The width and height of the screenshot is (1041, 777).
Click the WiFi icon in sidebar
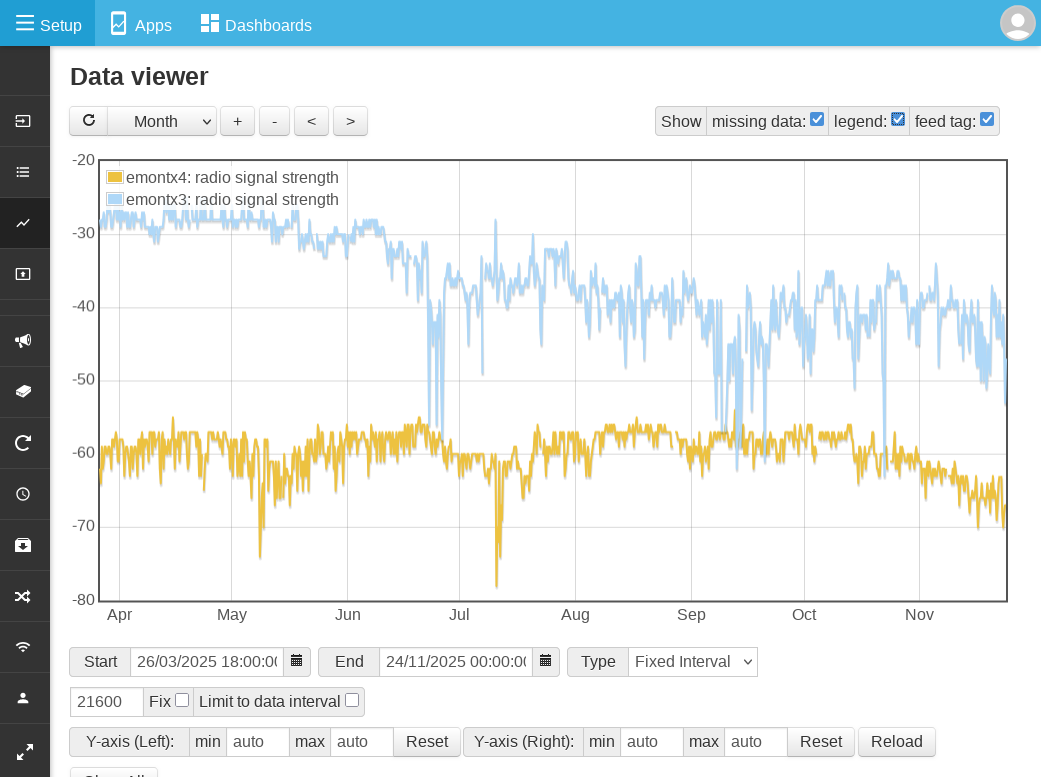click(x=23, y=647)
